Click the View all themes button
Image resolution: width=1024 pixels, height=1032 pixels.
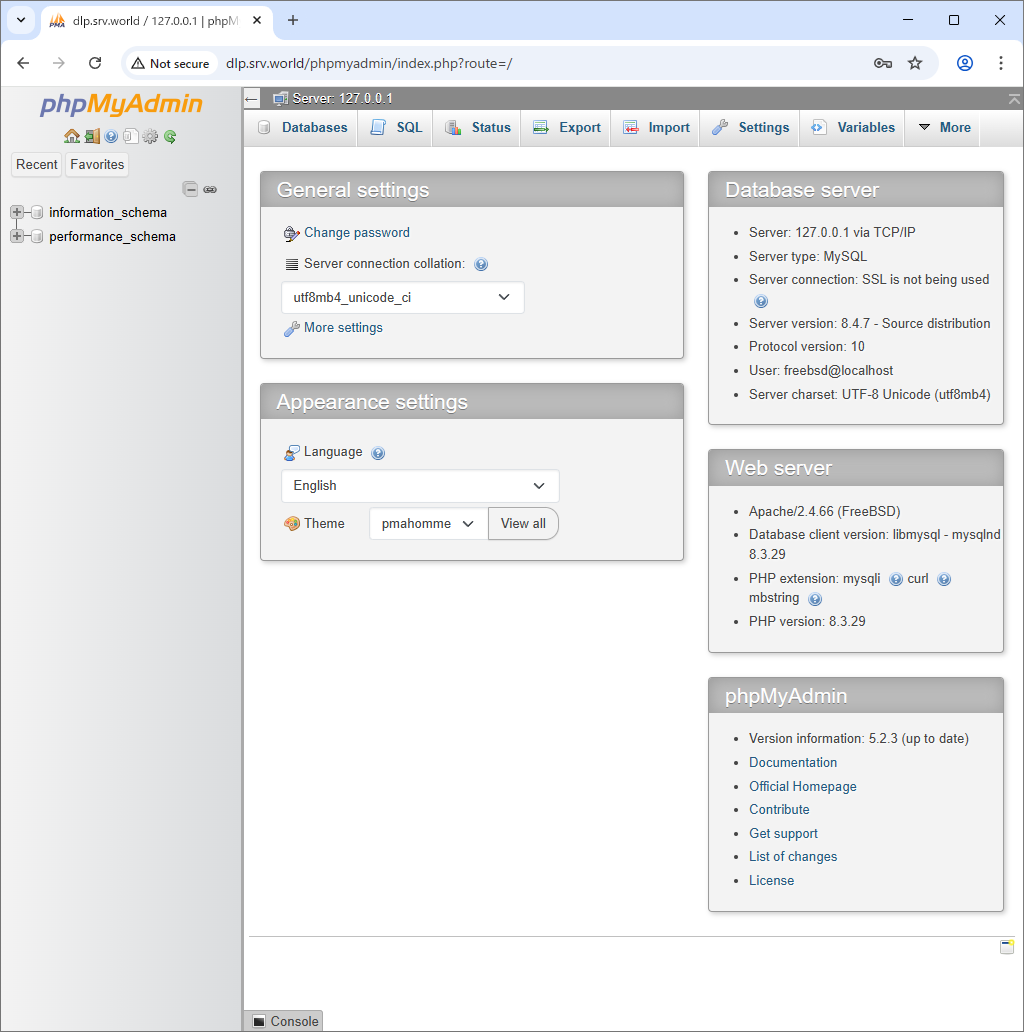[523, 524]
